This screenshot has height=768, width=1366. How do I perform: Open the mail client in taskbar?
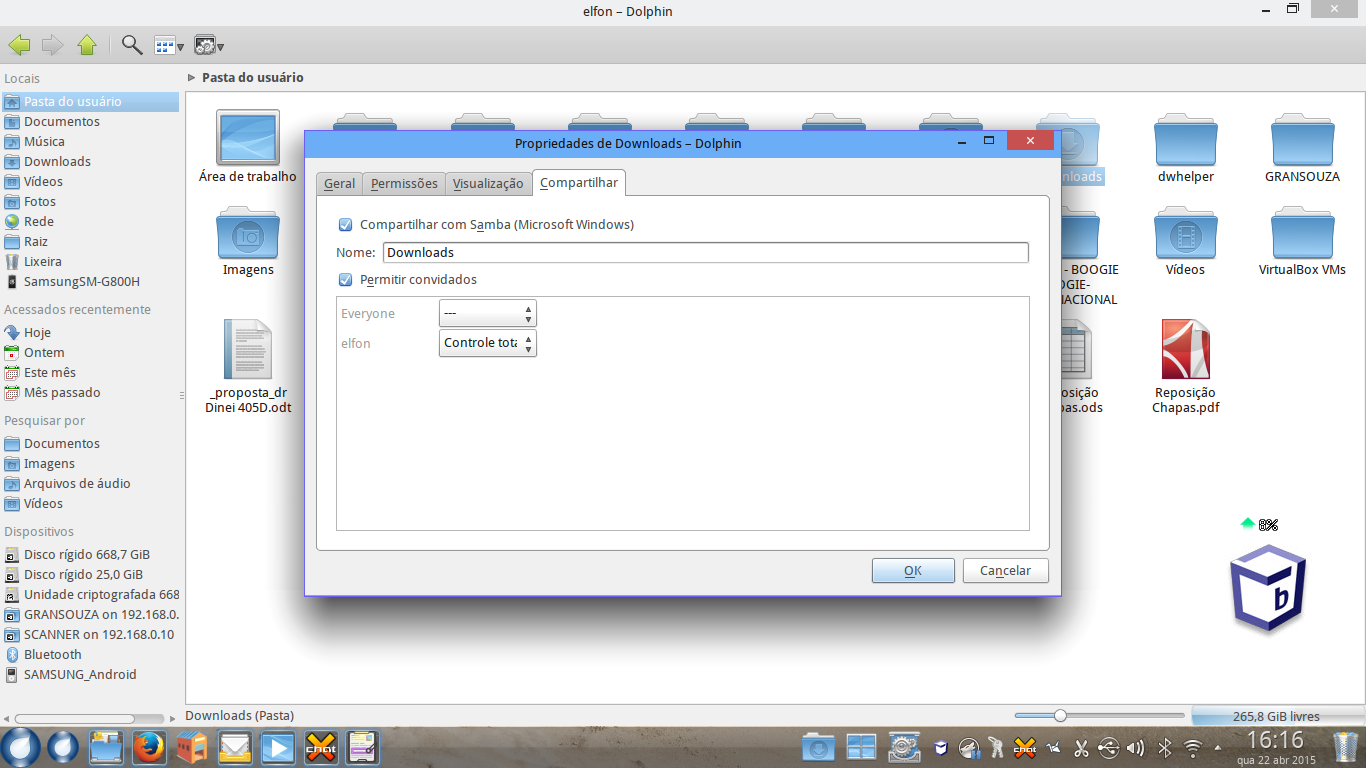click(x=234, y=747)
